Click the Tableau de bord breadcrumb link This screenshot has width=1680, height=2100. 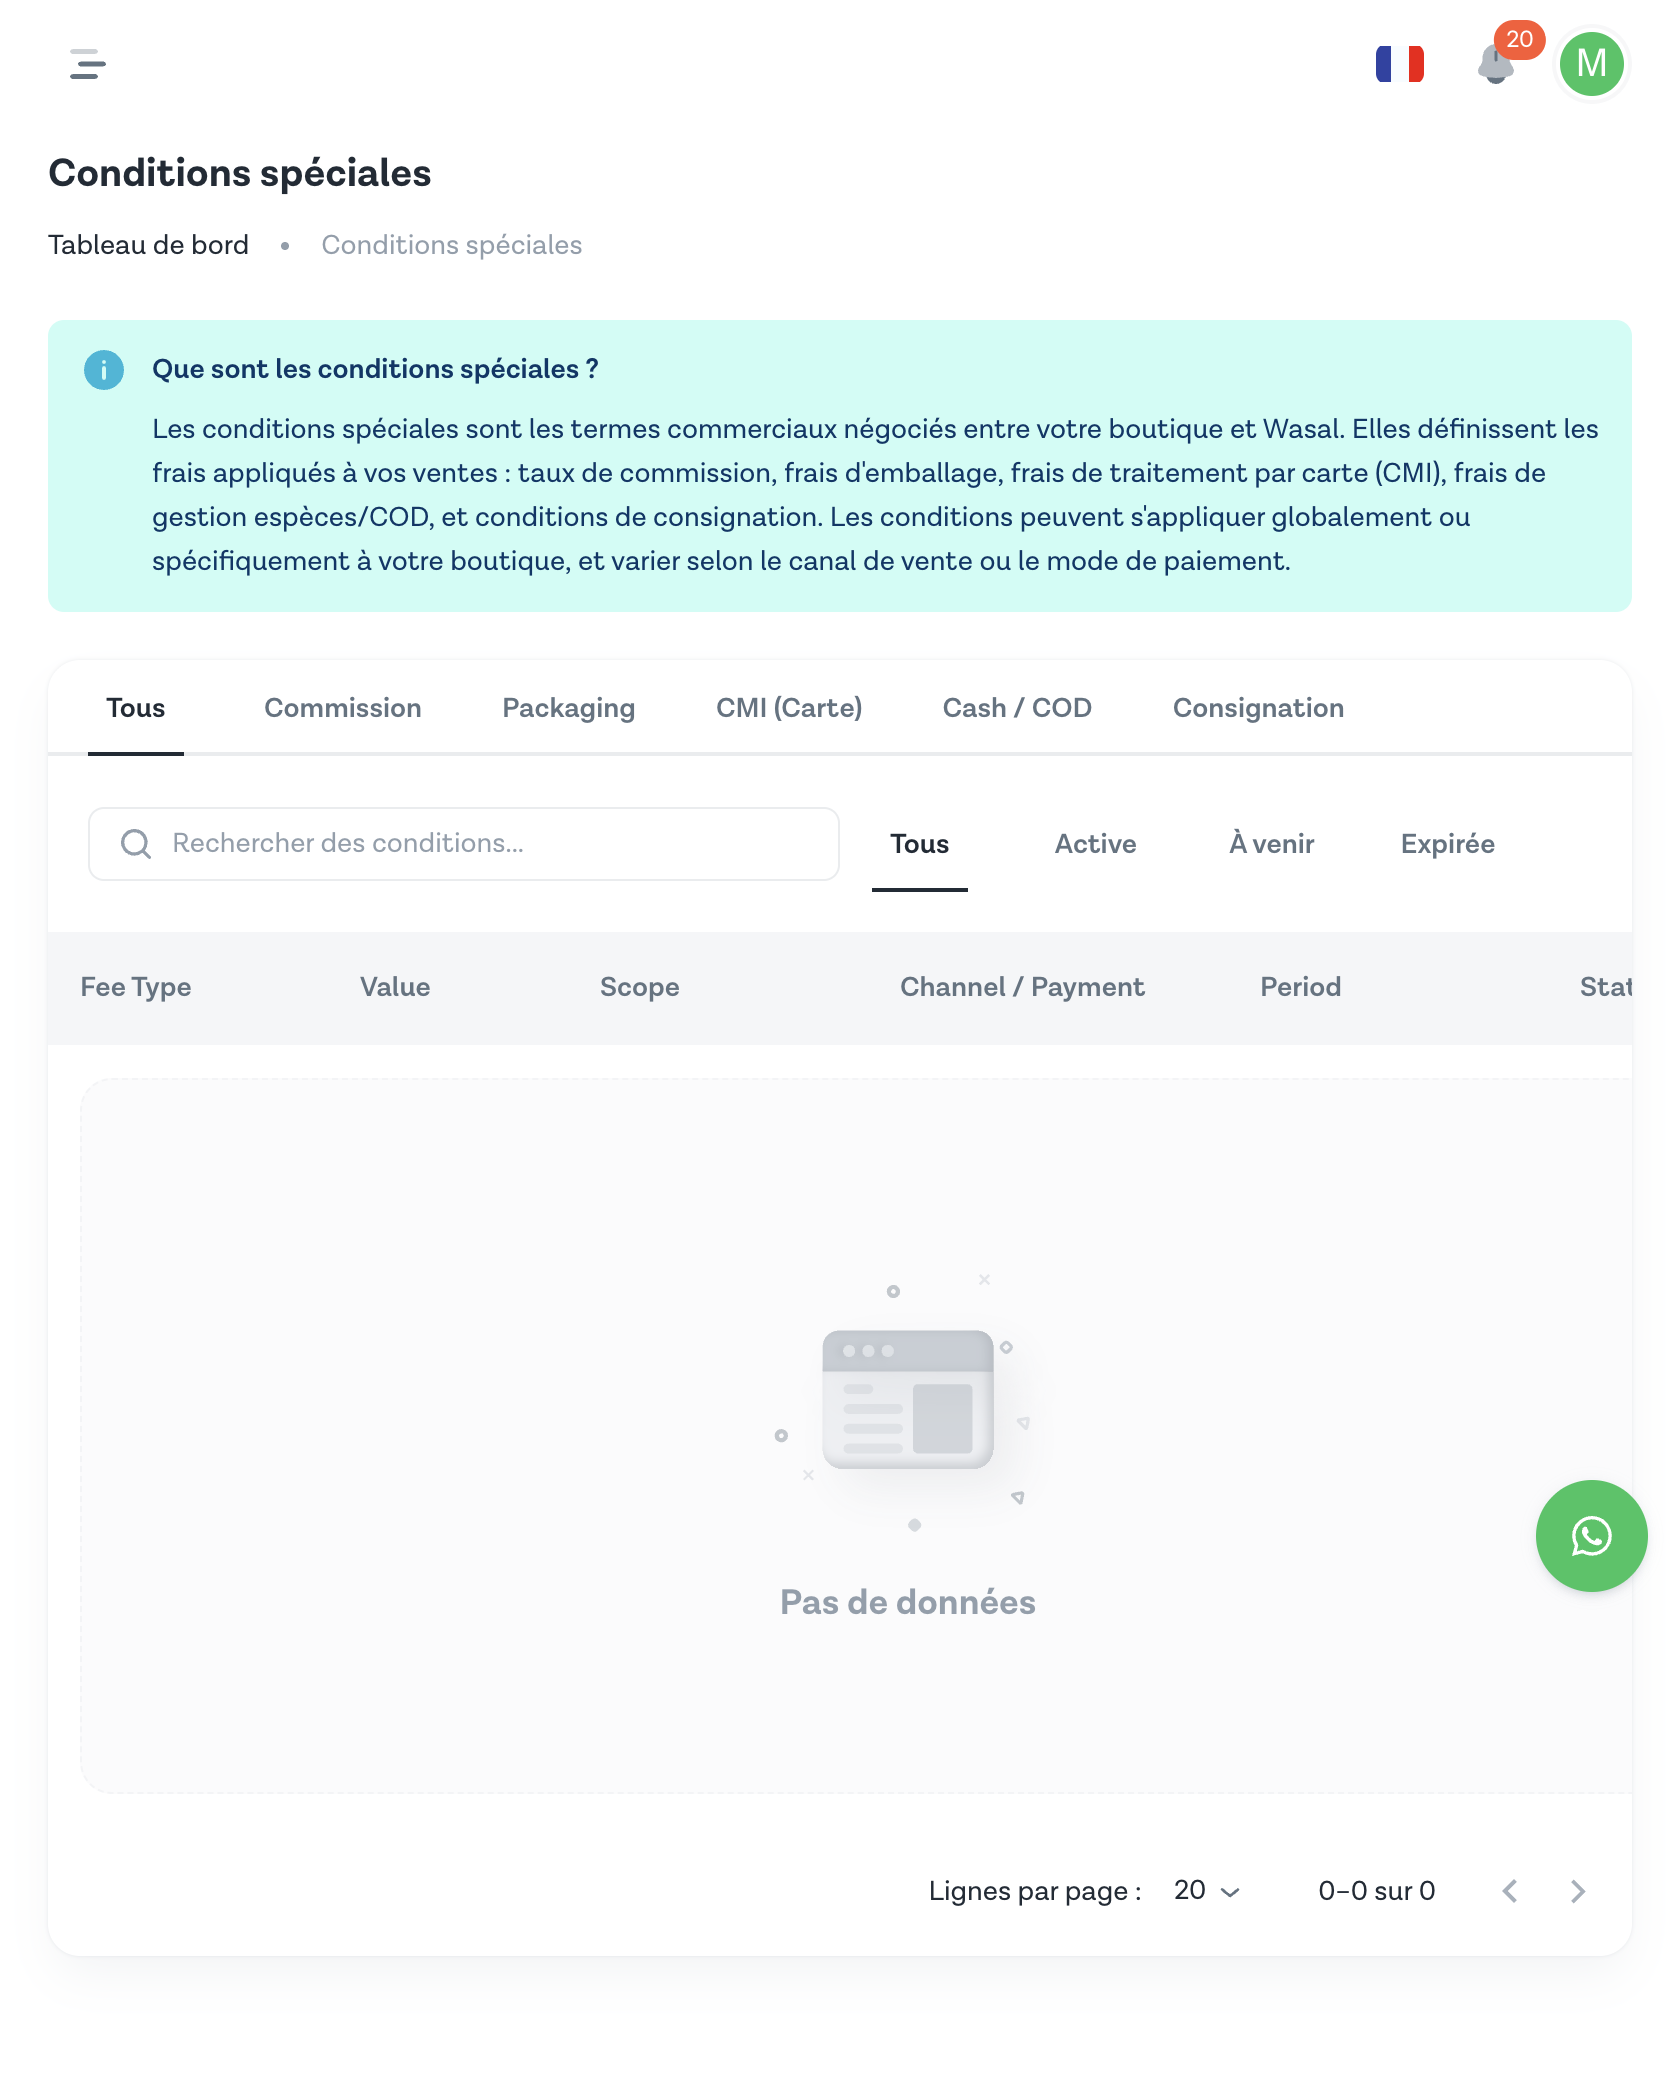(148, 245)
